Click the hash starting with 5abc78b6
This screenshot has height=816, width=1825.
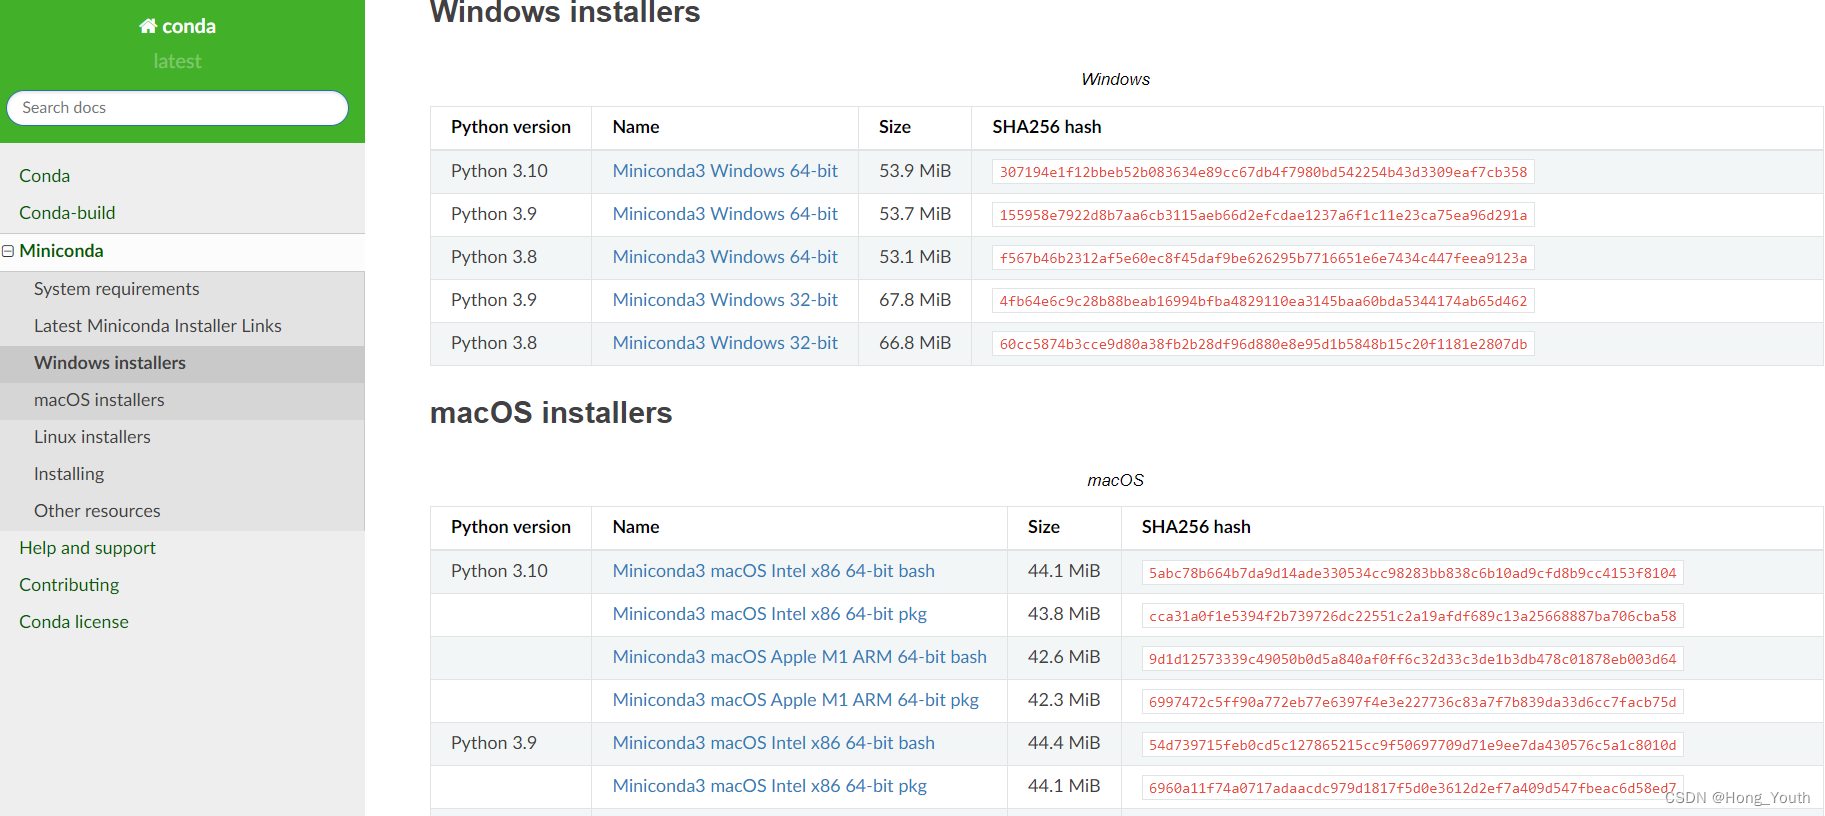pyautogui.click(x=1412, y=573)
